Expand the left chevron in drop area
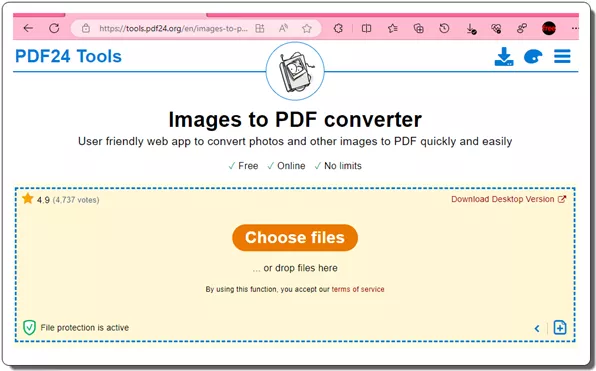This screenshot has height=371, width=596. [x=537, y=328]
